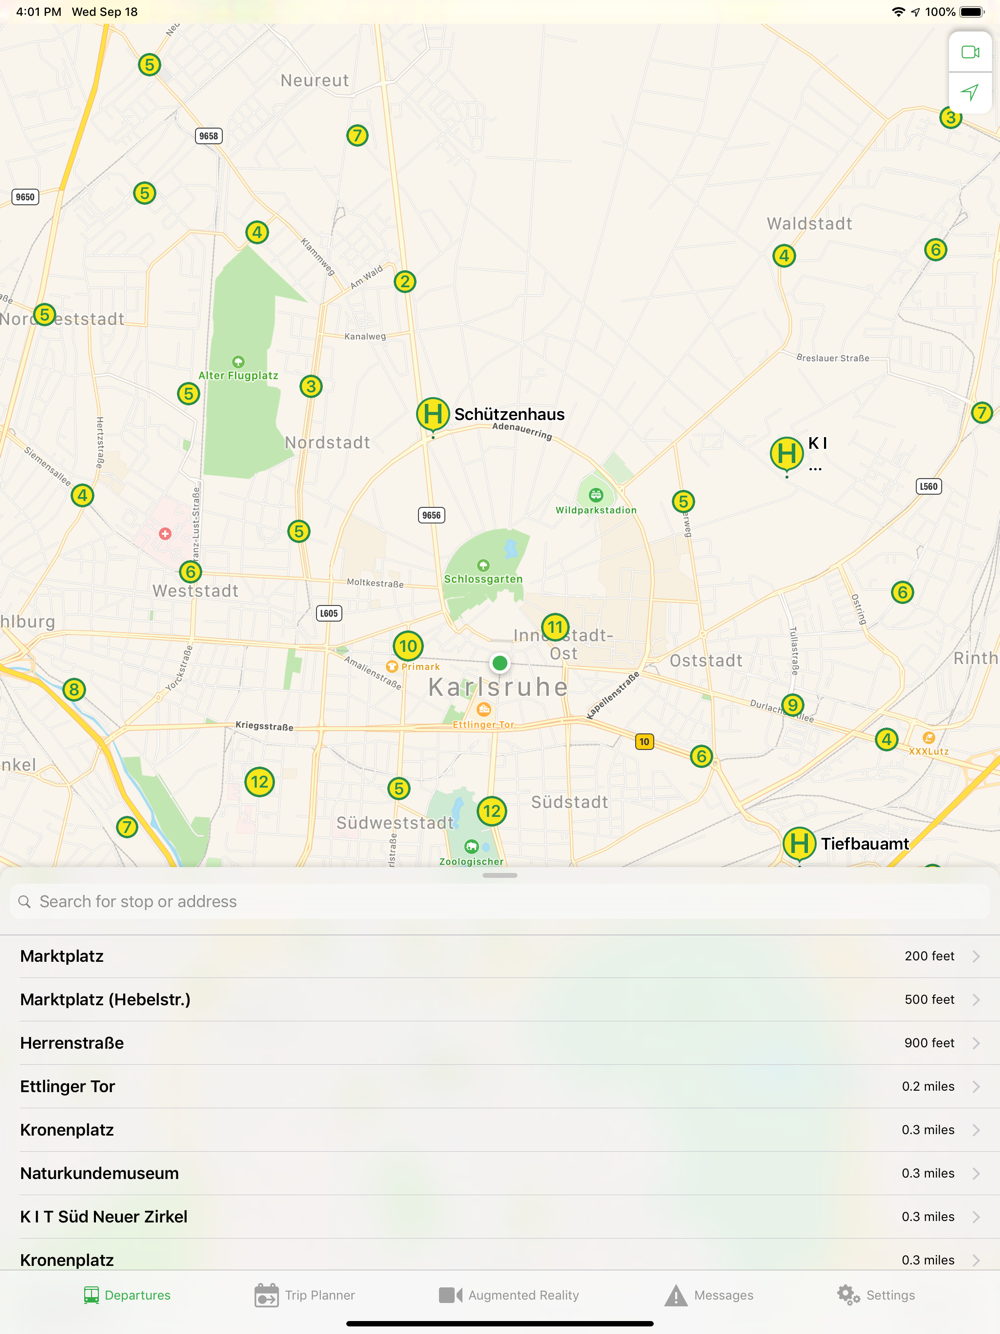Tap cluster marker 2 near Am Wald
This screenshot has height=1334, width=1000.
tap(405, 281)
